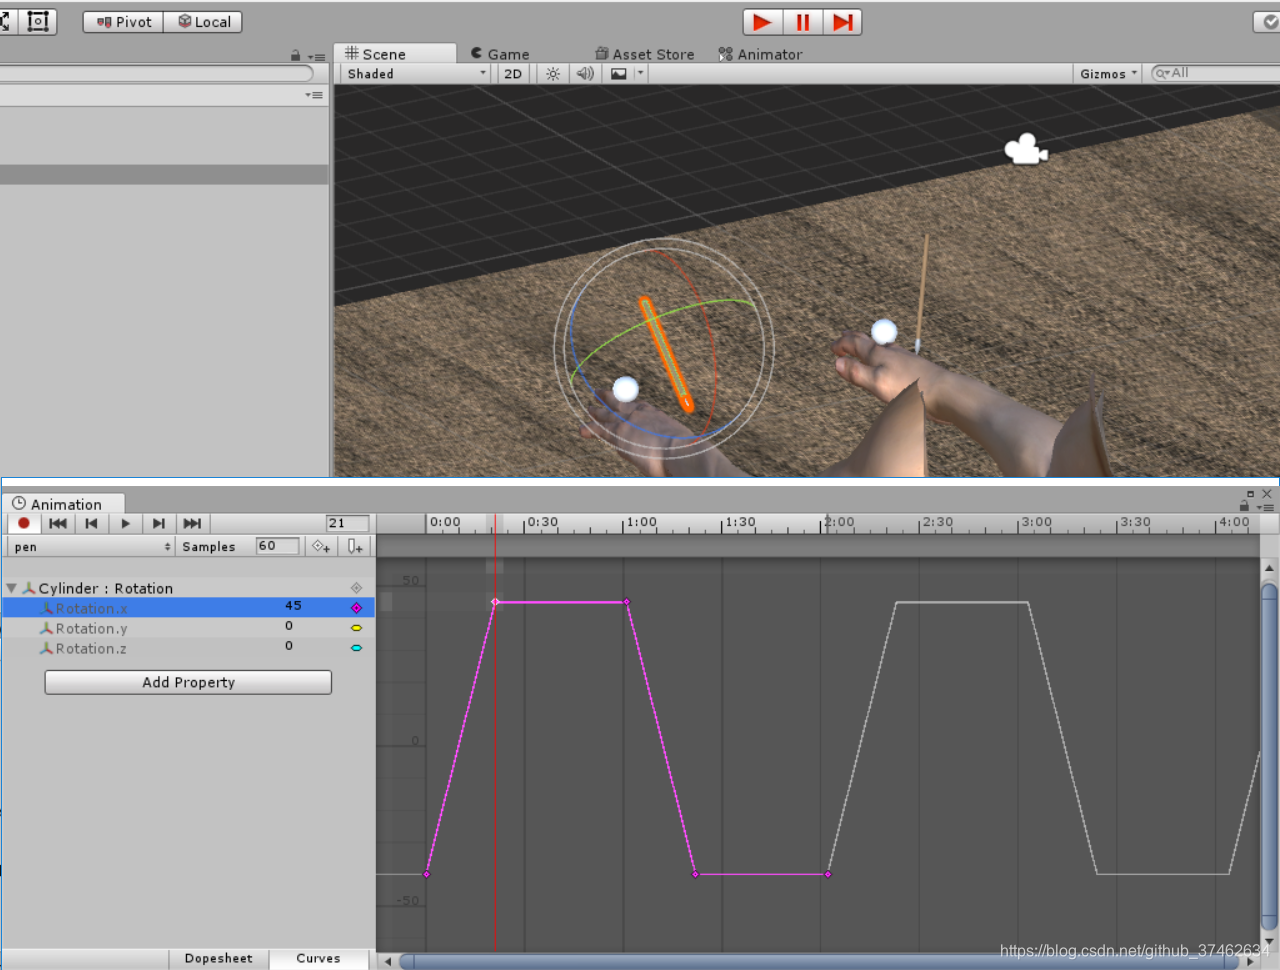Select the Rotation.x property row
This screenshot has height=970, width=1280.
click(x=188, y=607)
